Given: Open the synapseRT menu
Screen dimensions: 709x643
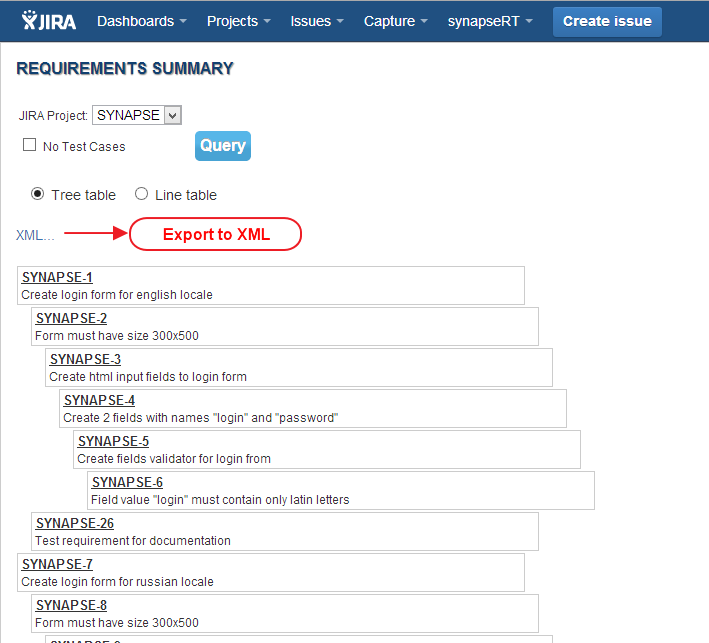Looking at the screenshot, I should coord(490,21).
